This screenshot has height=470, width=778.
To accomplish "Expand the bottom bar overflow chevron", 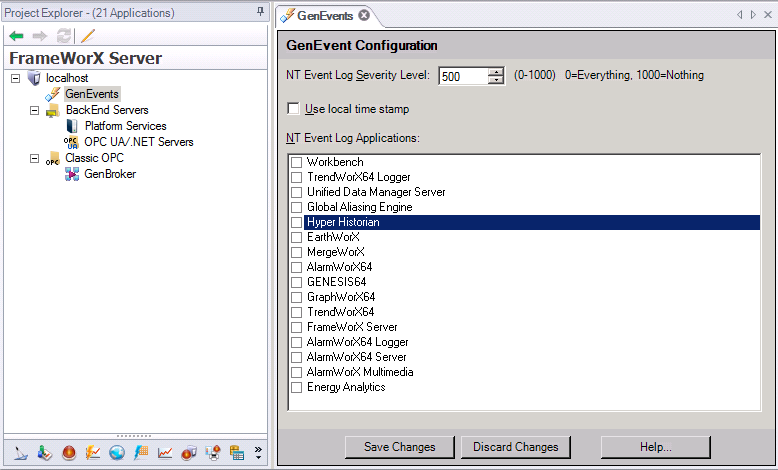I will point(258,453).
